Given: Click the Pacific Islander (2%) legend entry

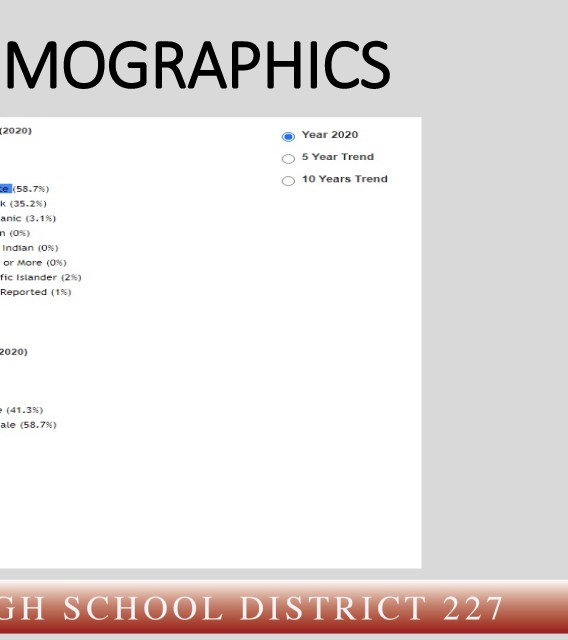Looking at the screenshot, I should 41,277.
